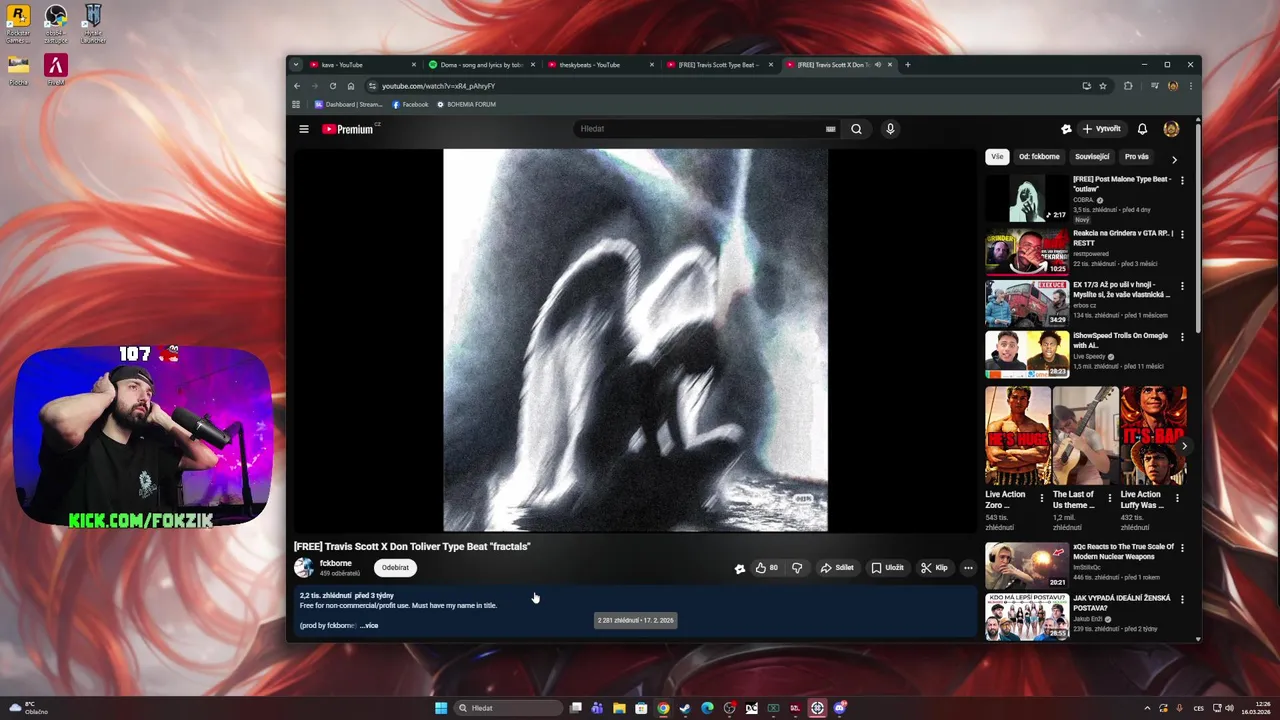
Task: Select the Pro vás filter chip
Action: click(x=1136, y=157)
